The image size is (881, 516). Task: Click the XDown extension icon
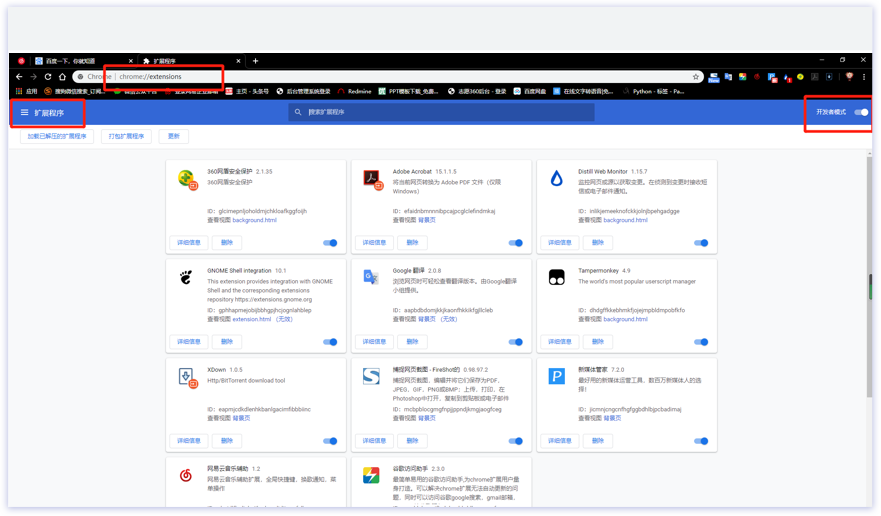188,378
